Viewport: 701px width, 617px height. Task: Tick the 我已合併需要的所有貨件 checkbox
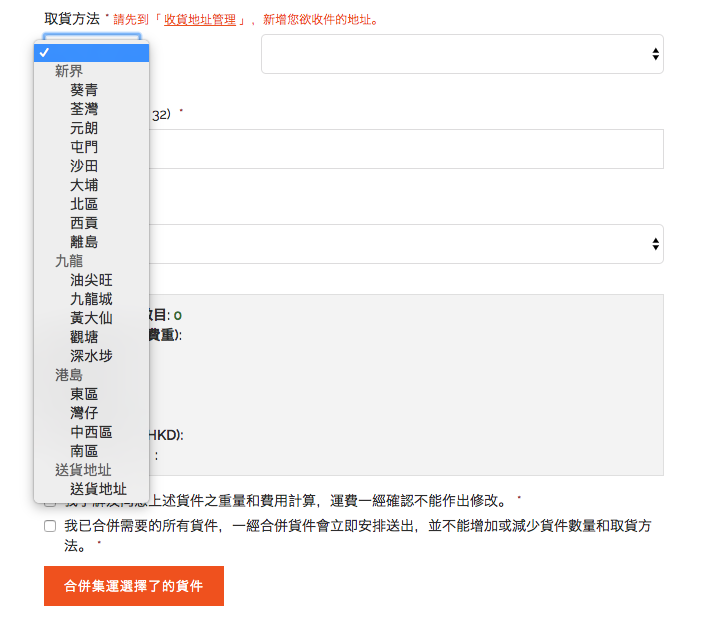[x=50, y=526]
